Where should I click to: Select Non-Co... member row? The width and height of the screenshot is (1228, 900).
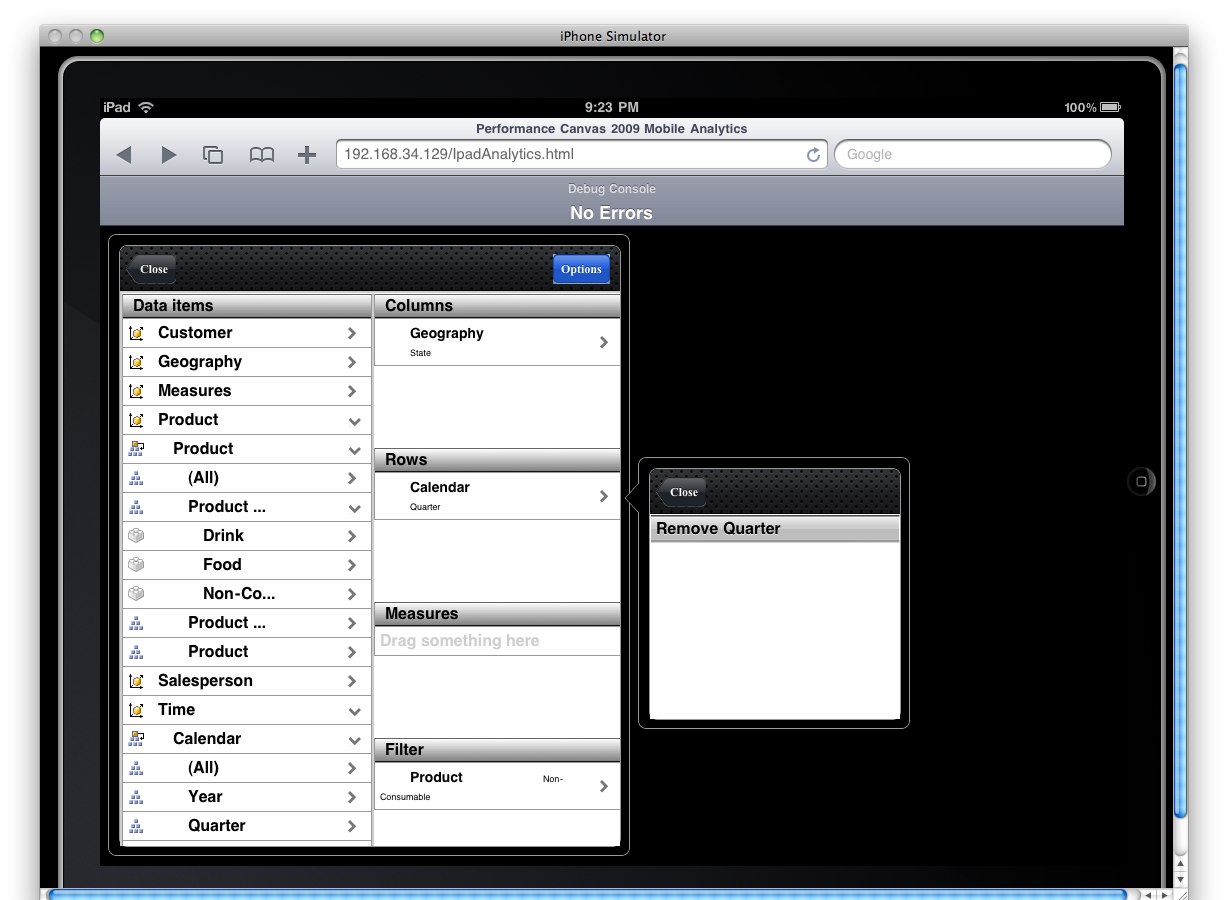[247, 594]
